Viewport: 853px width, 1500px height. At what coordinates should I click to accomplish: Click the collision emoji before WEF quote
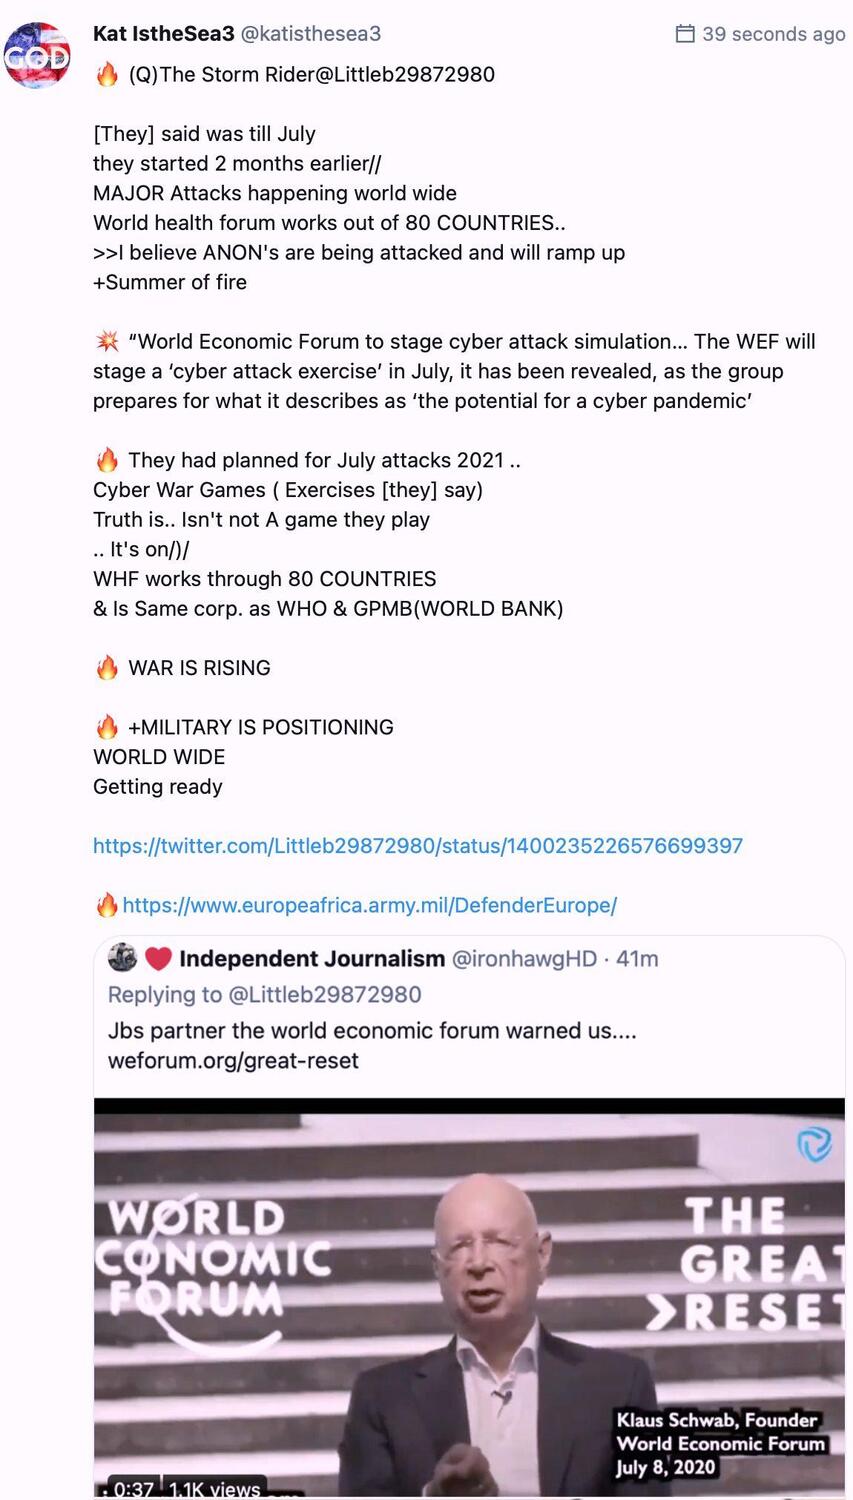point(107,341)
